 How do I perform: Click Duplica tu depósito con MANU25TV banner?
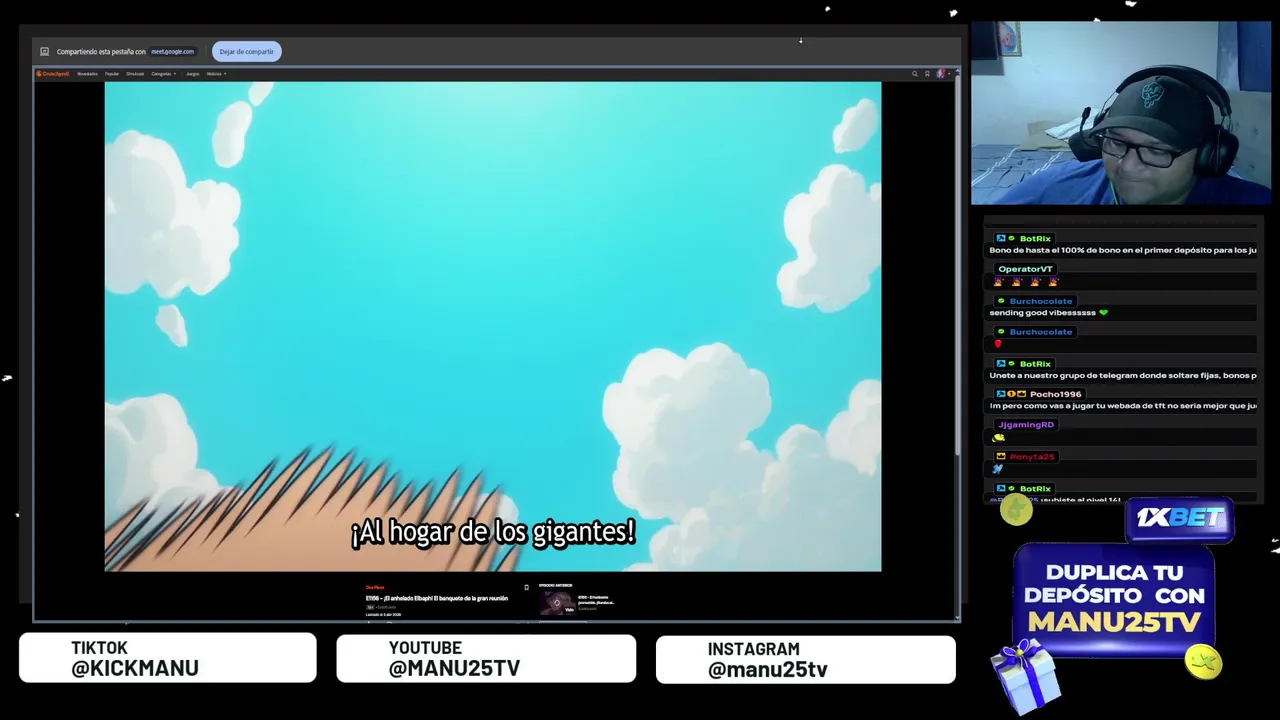click(1115, 598)
